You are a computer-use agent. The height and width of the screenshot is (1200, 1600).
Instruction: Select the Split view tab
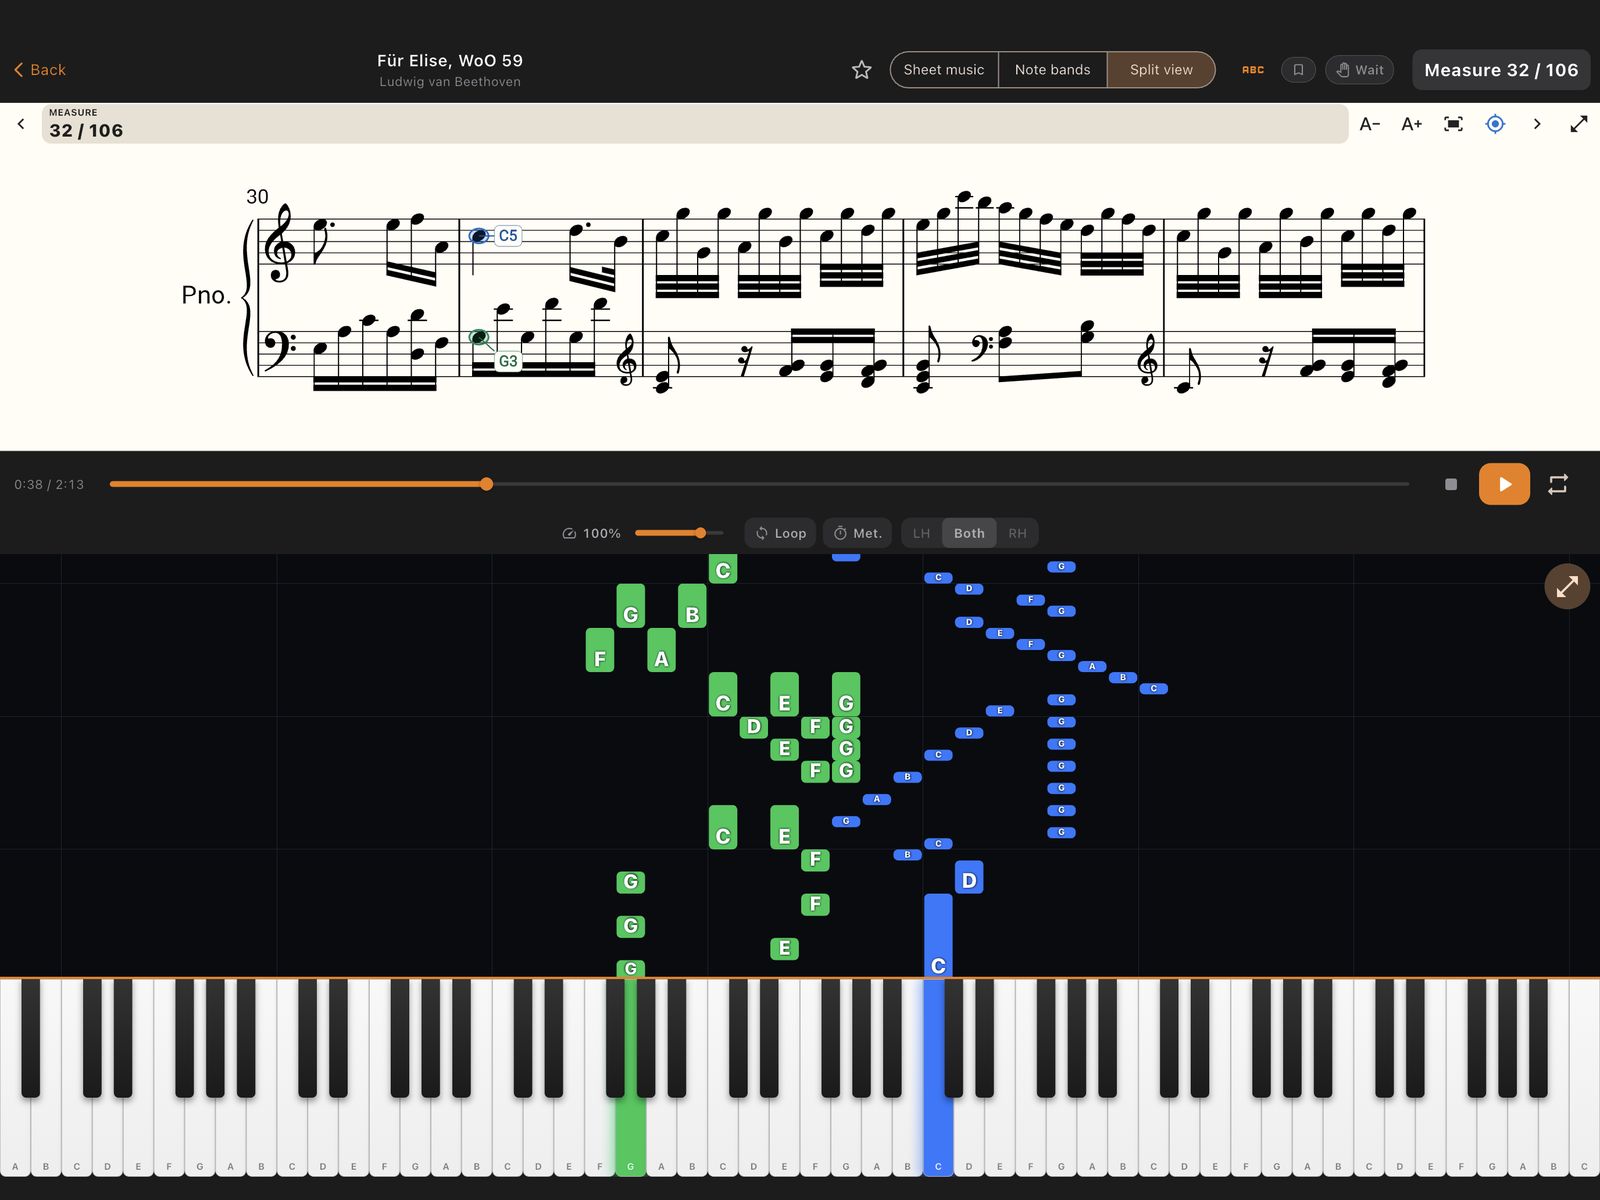click(x=1161, y=70)
